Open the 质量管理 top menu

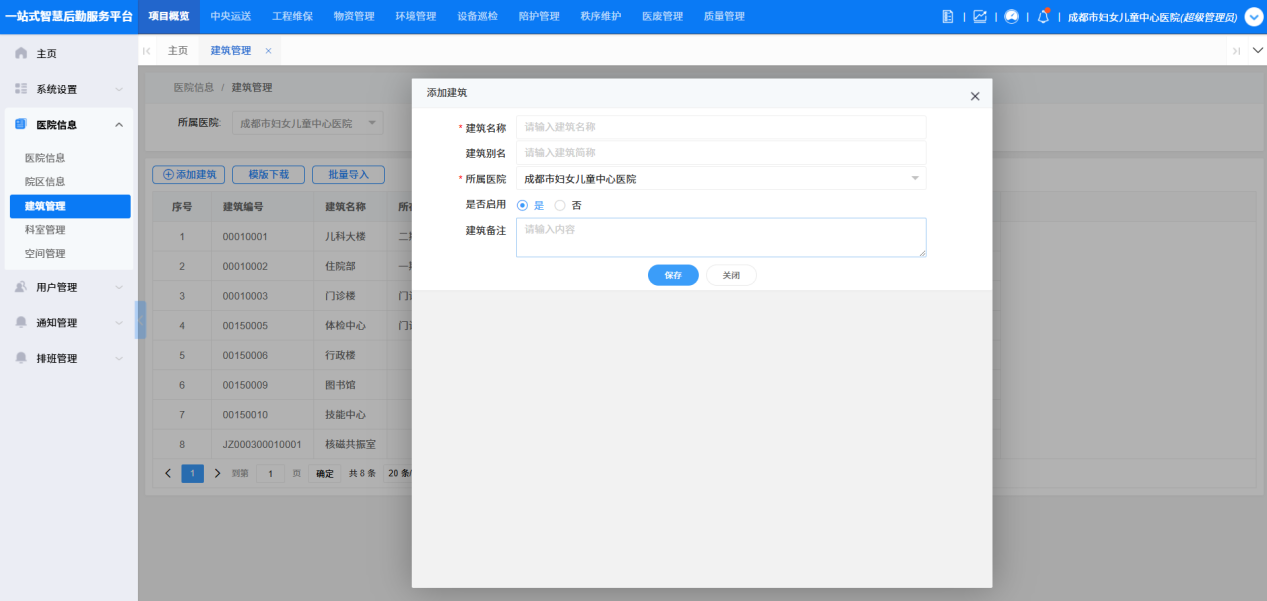724,17
